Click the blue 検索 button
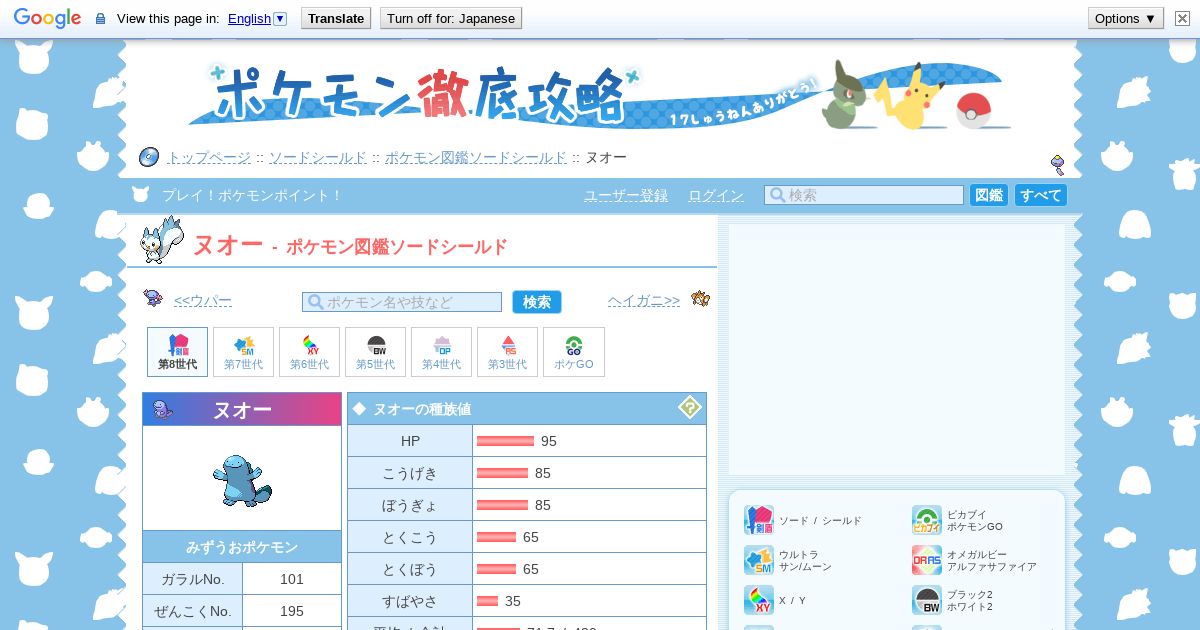Image resolution: width=1200 pixels, height=630 pixels. tap(537, 302)
